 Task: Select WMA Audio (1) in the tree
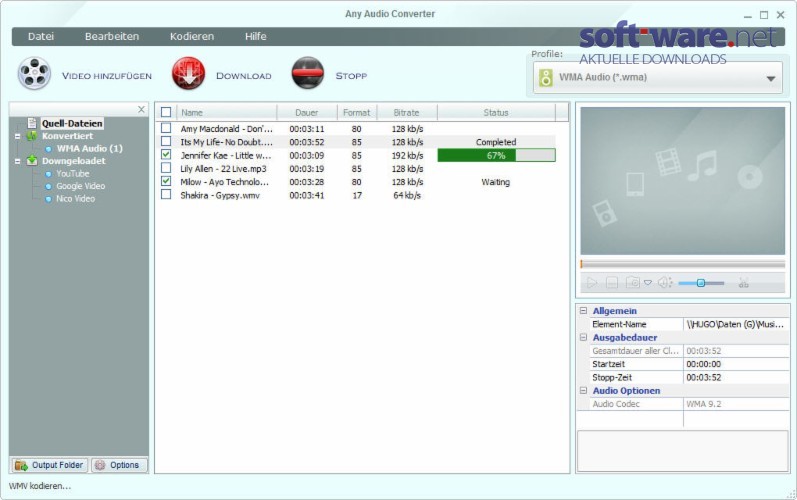89,149
